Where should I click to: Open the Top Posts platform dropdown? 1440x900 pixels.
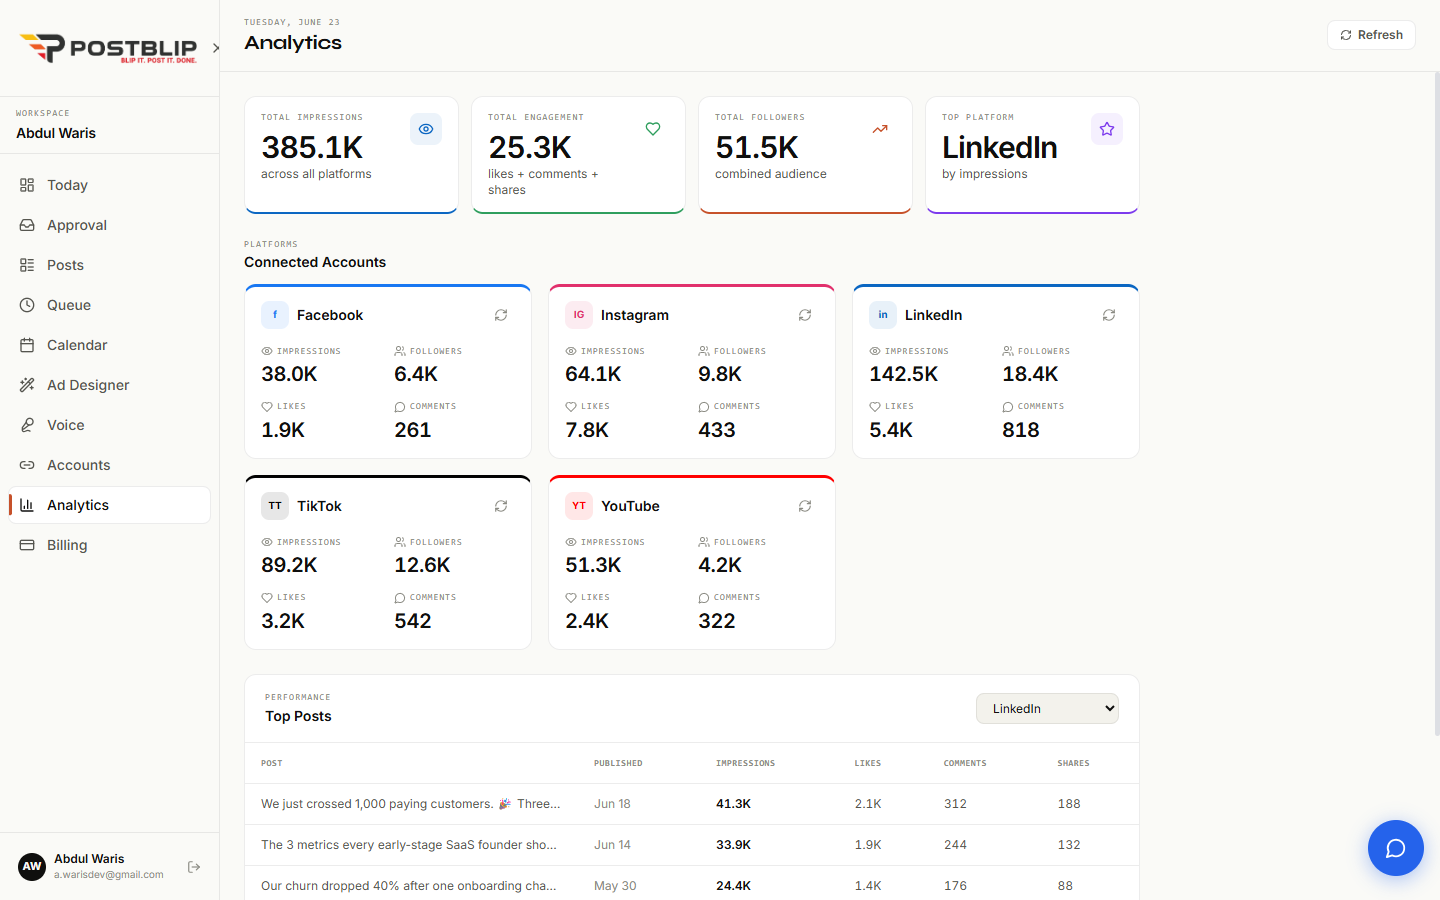[x=1047, y=709]
